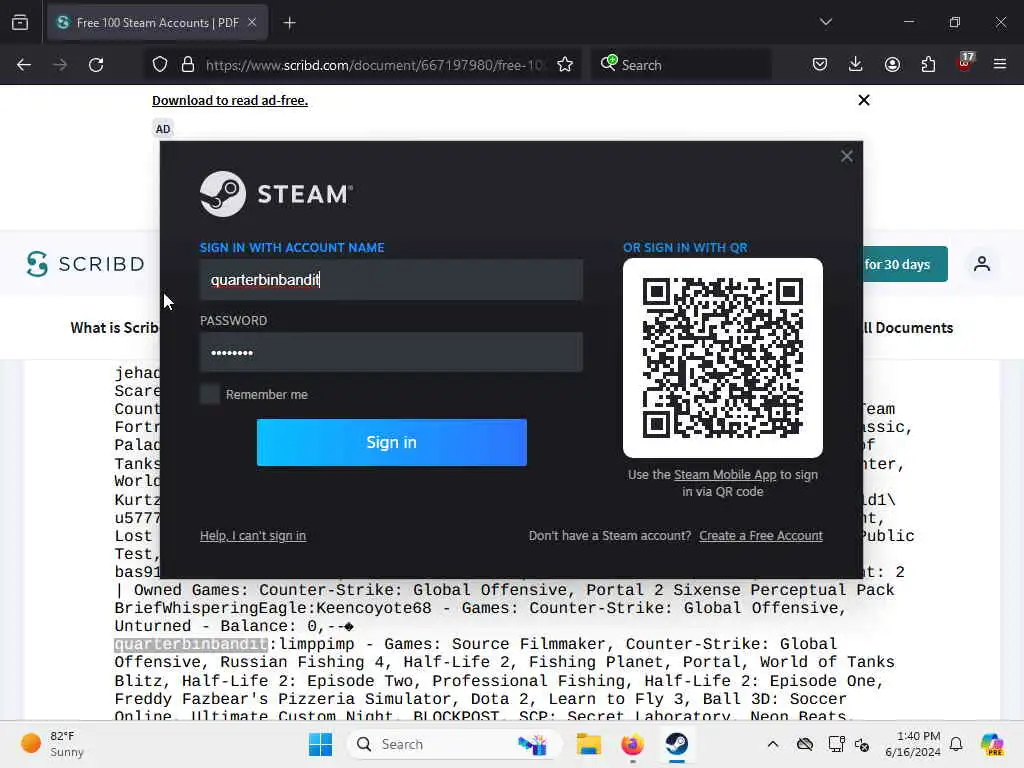Open the notifications bell in taskbar
The width and height of the screenshot is (1024, 768).
956,744
